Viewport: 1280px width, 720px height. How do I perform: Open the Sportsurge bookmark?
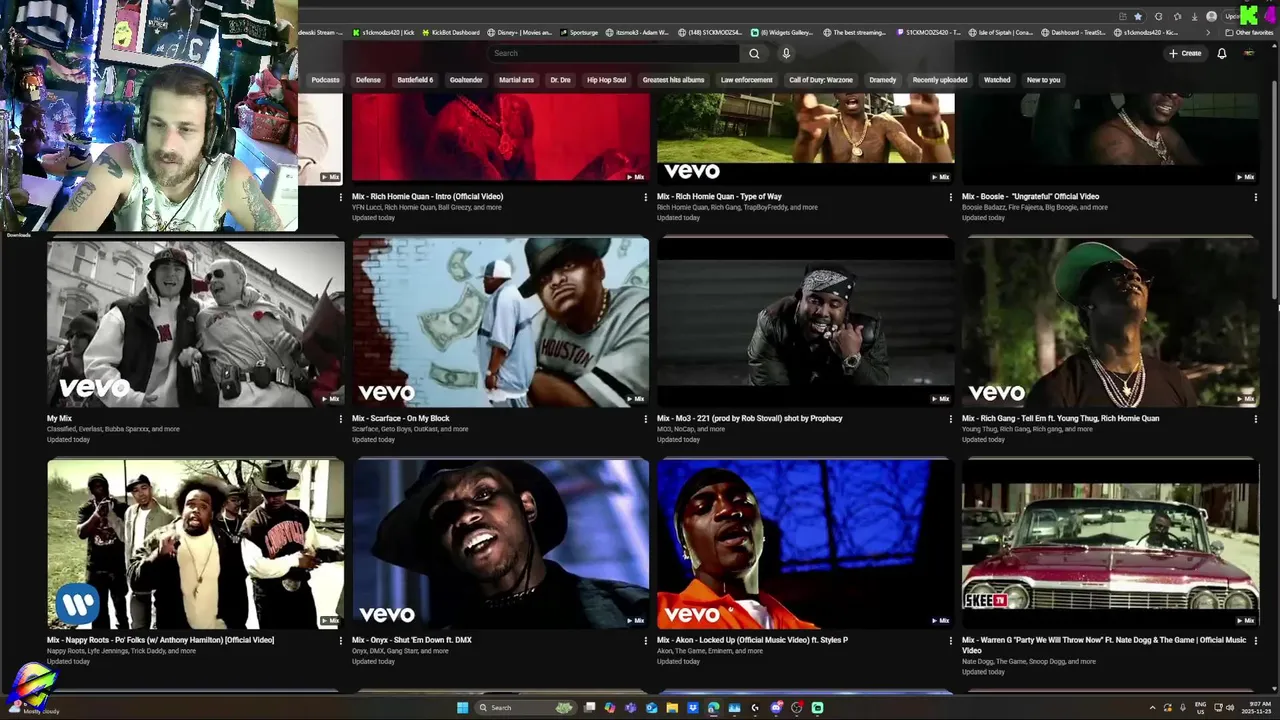(579, 32)
